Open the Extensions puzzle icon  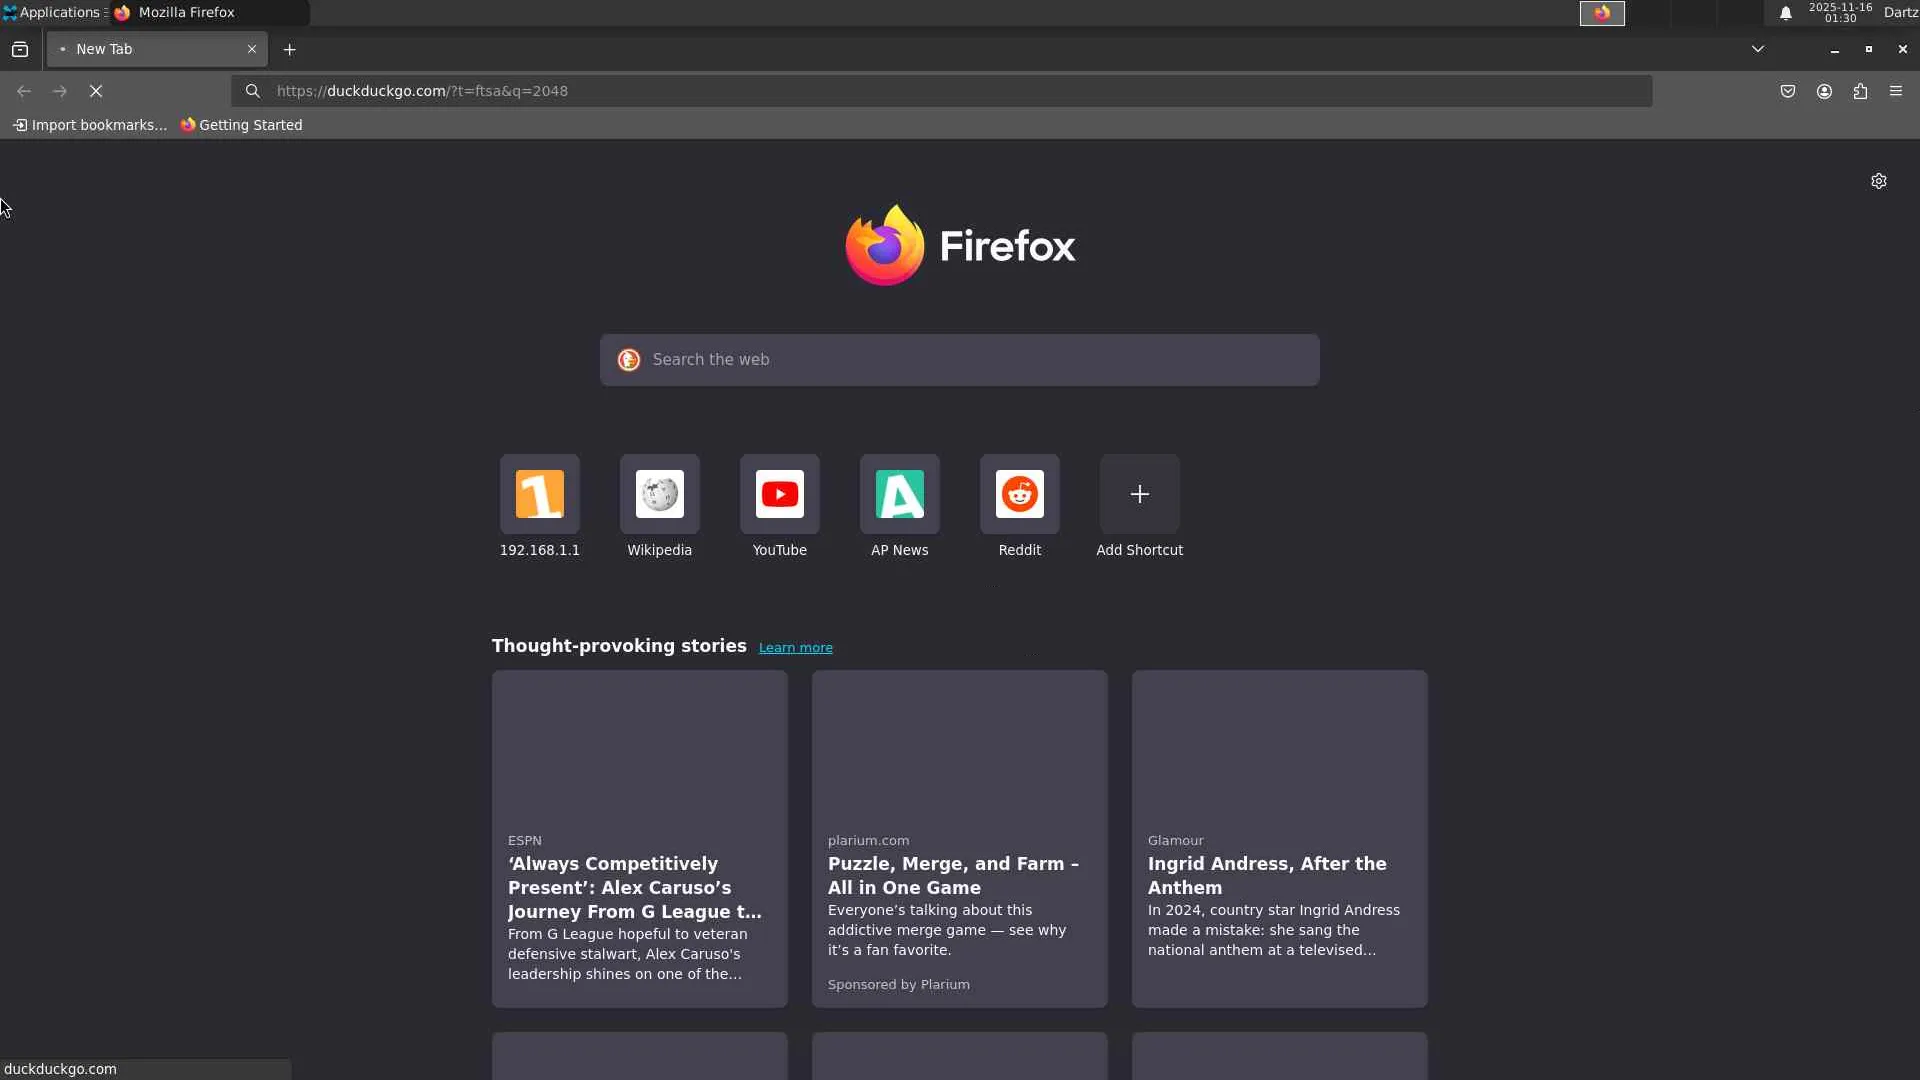coord(1860,91)
